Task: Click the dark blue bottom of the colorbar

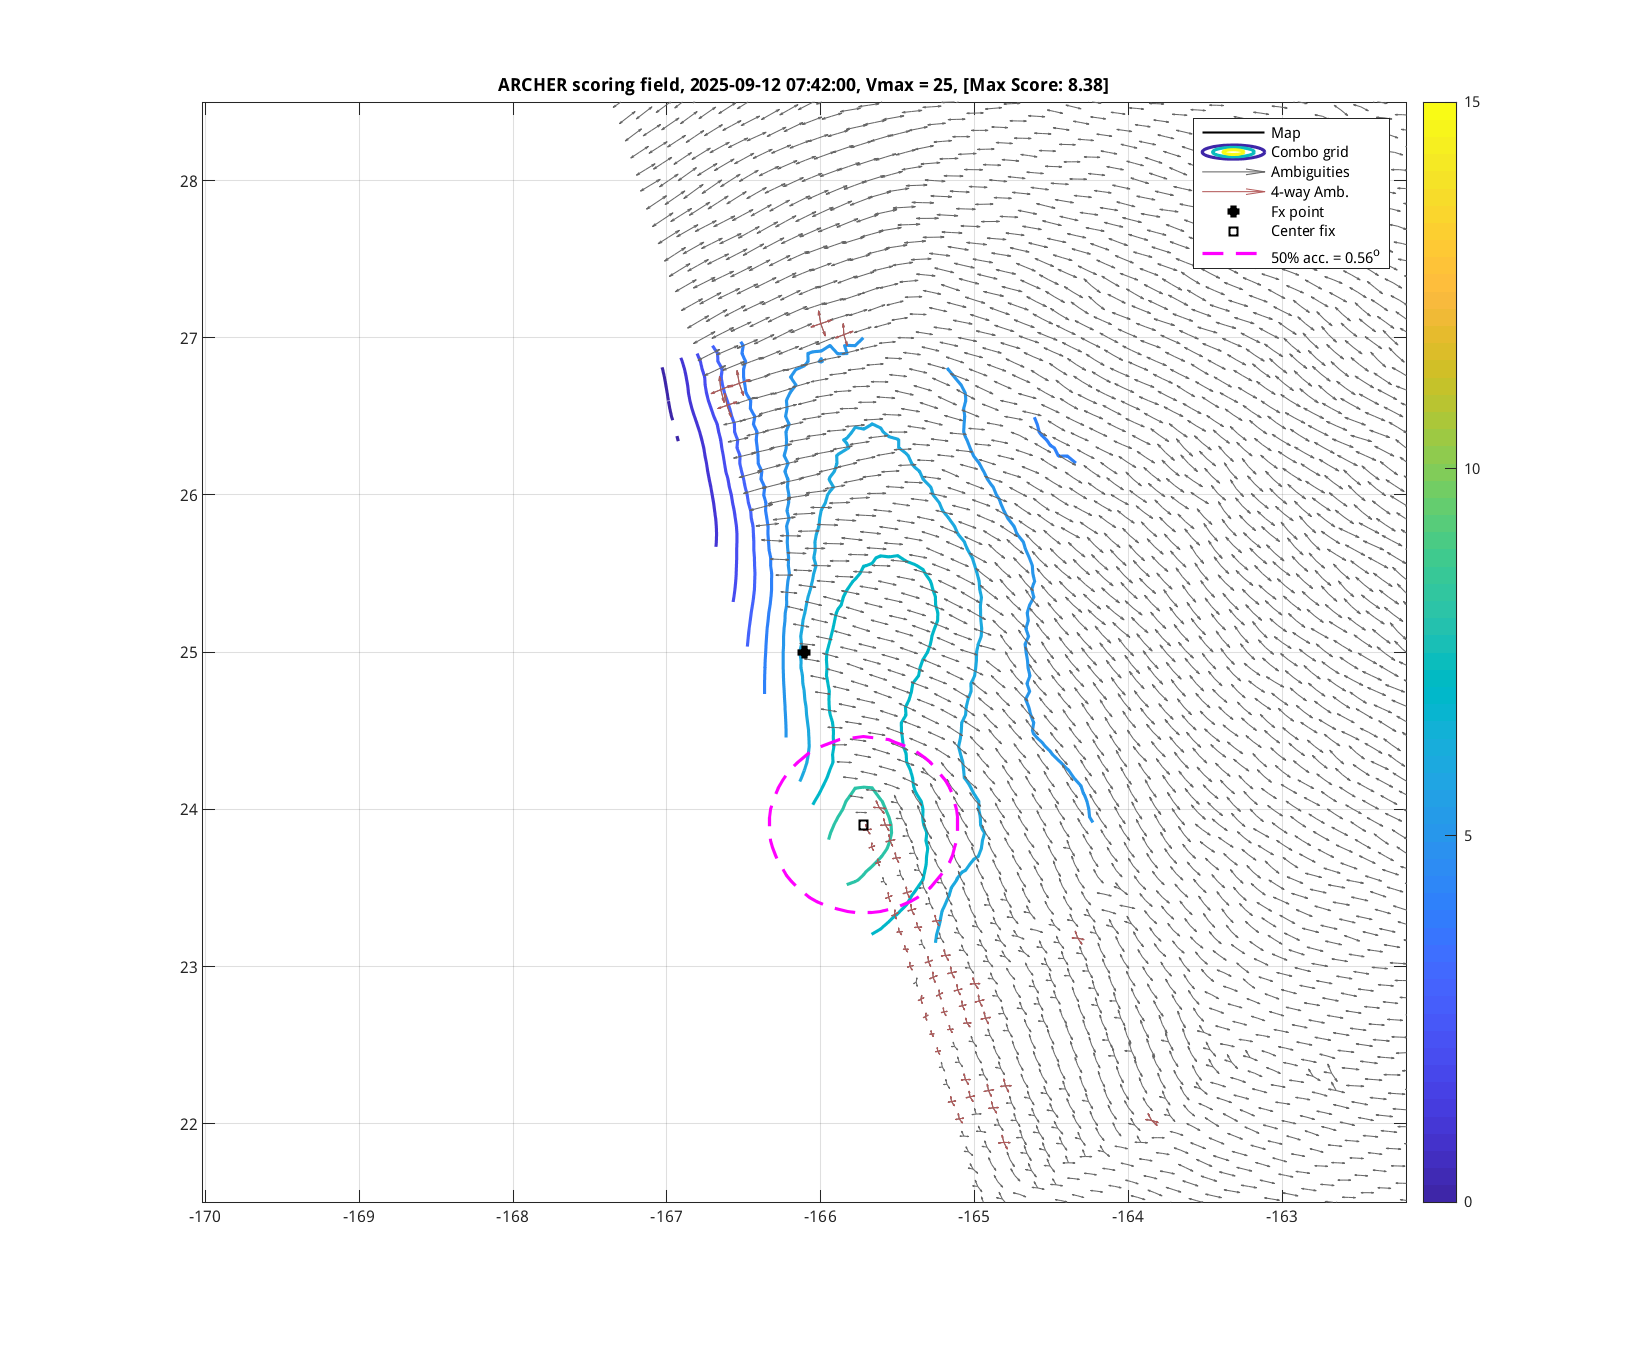Action: tap(1439, 1195)
